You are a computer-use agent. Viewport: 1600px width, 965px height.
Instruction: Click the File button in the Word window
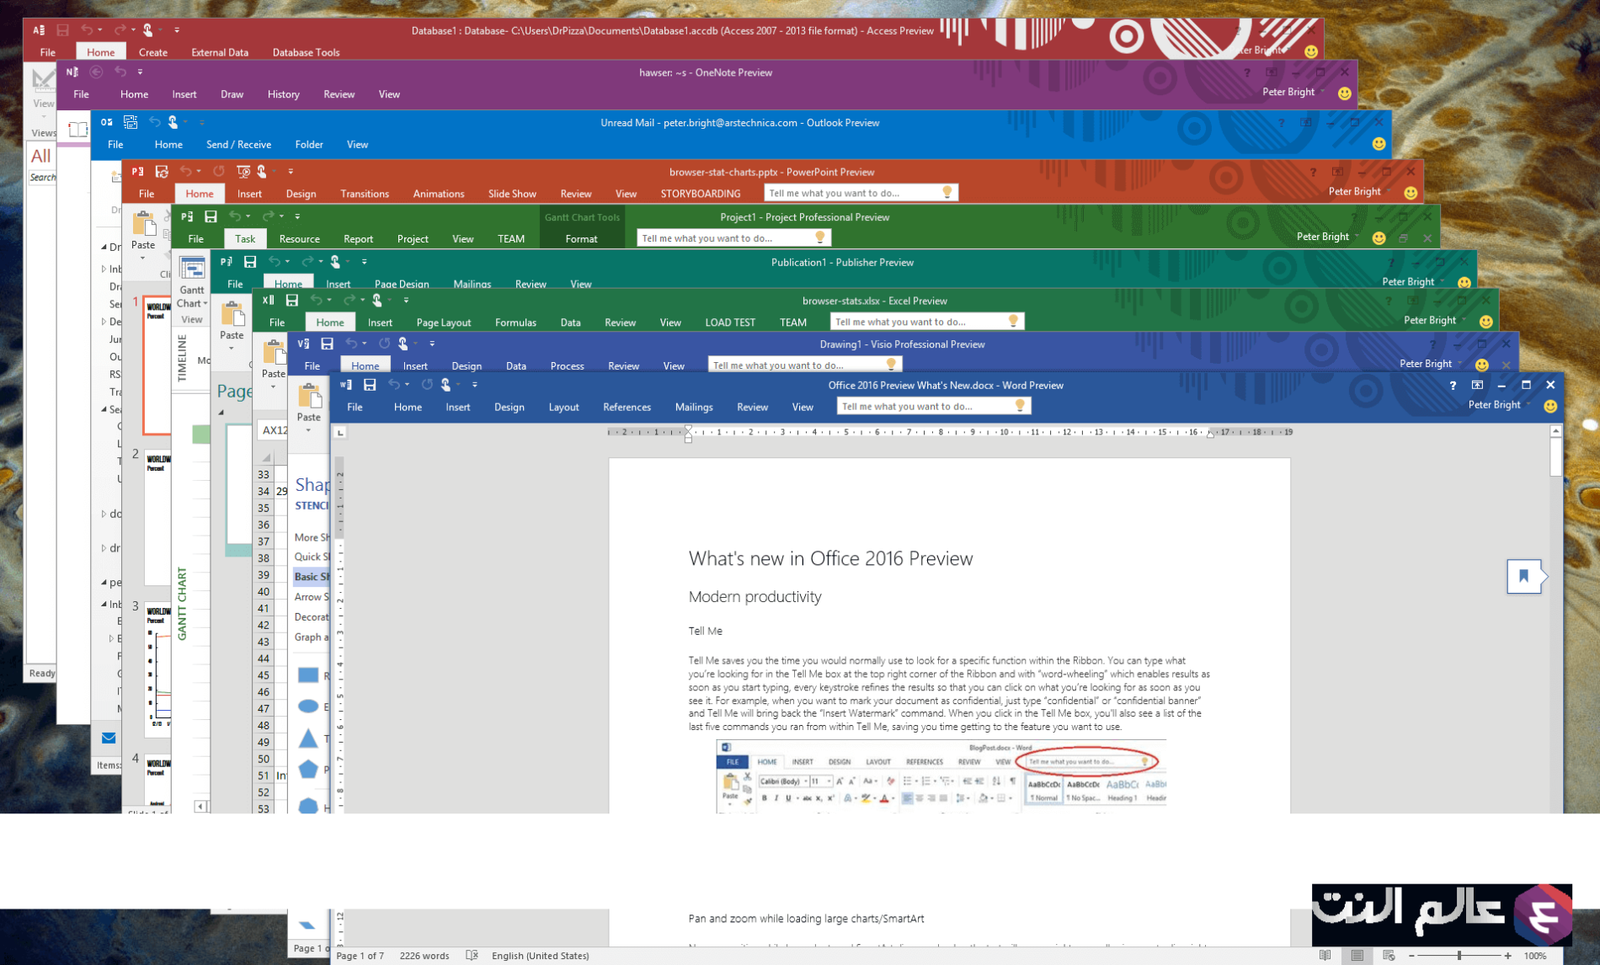[x=355, y=407]
